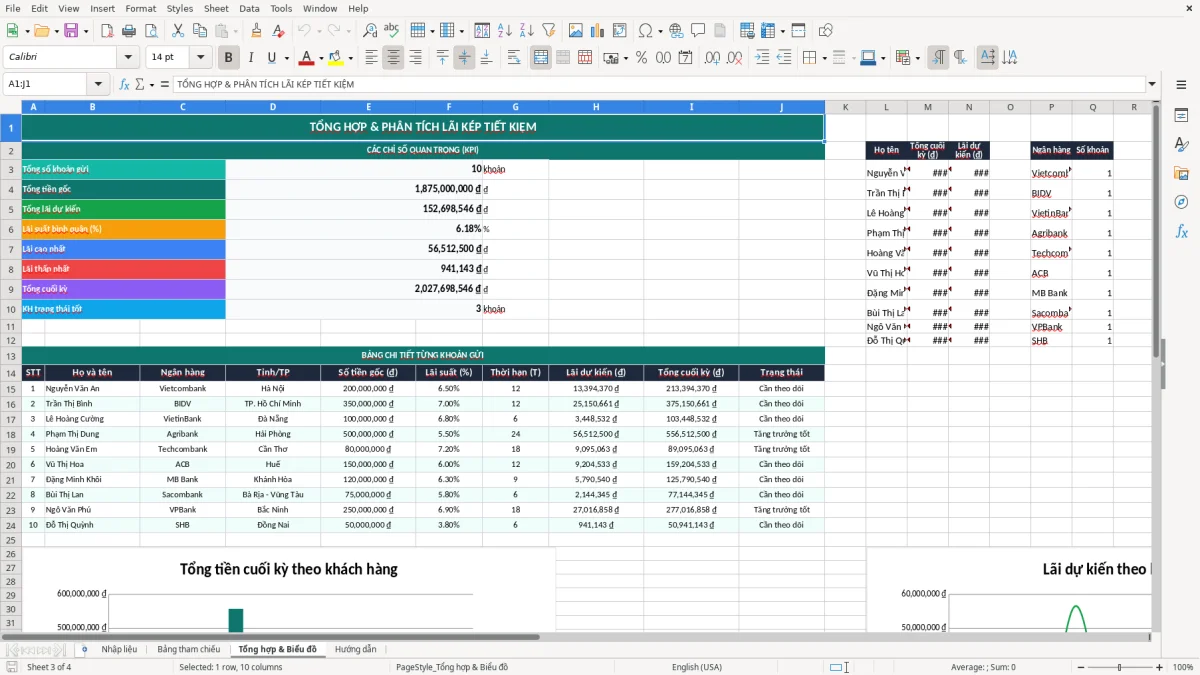Open the Font Size dropdown arrow
The height and width of the screenshot is (675, 1200).
(201, 58)
